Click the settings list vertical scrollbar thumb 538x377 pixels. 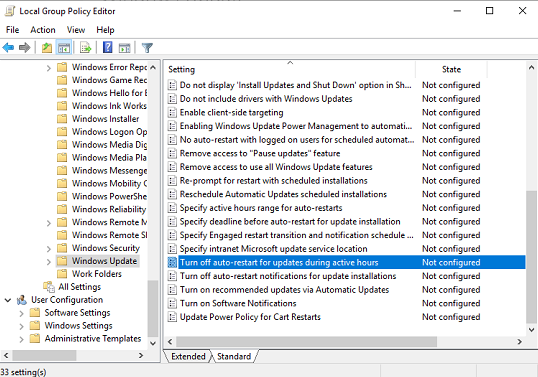(x=531, y=257)
